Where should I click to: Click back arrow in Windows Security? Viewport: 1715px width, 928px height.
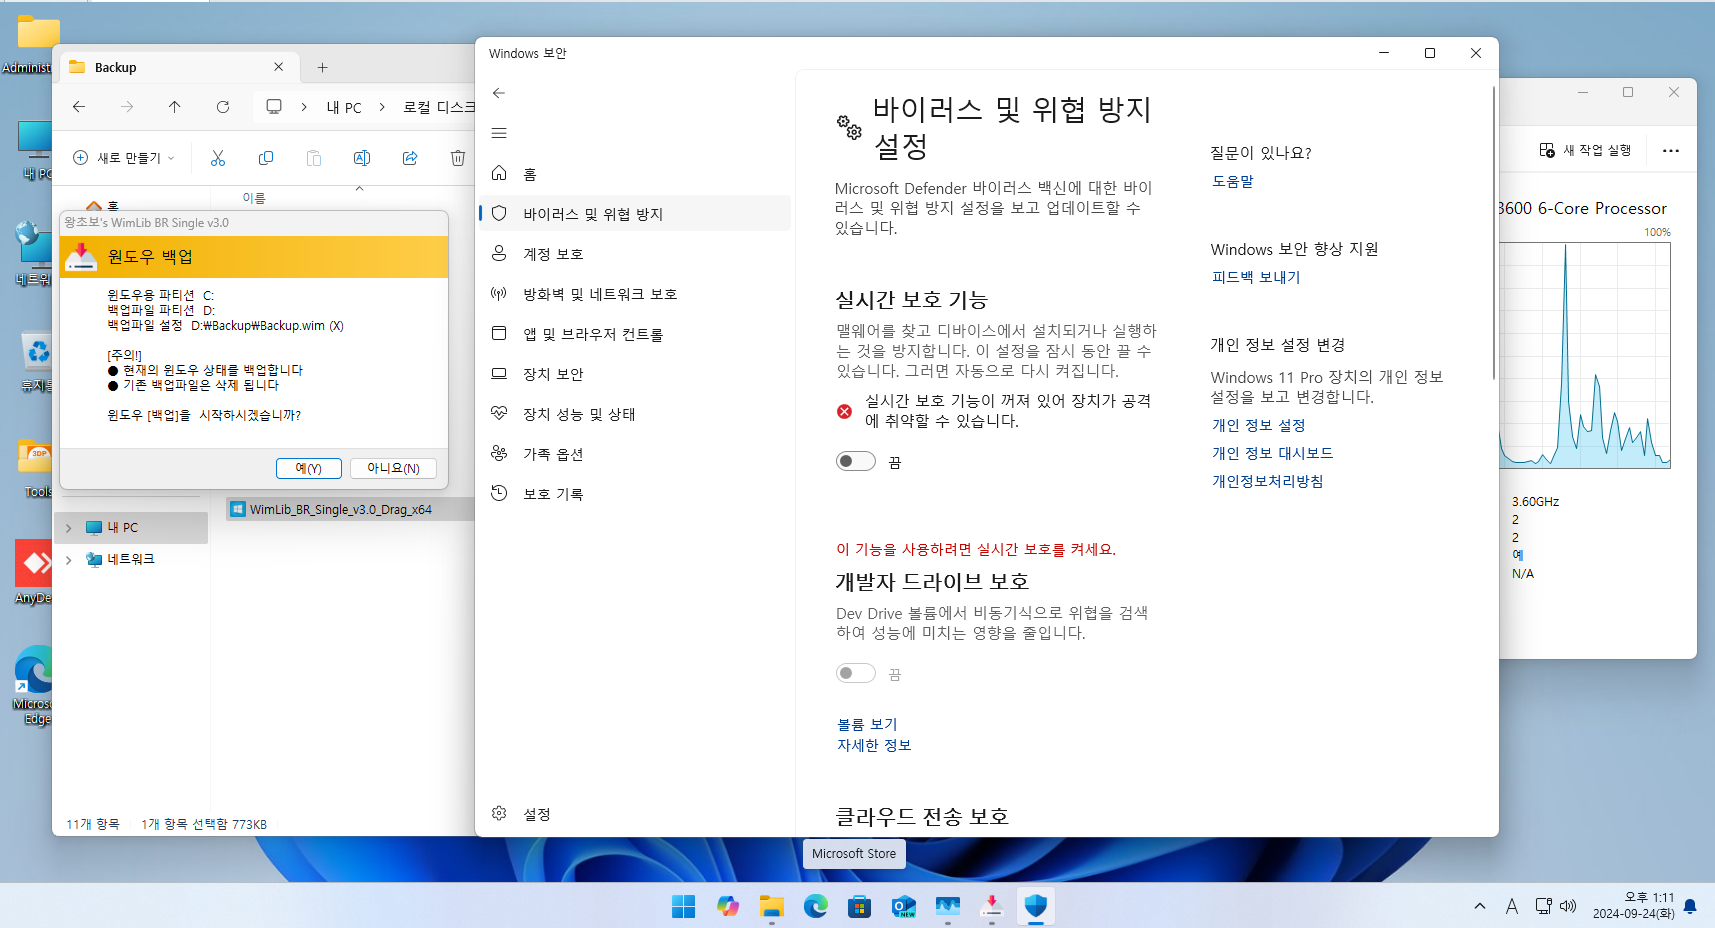(499, 93)
